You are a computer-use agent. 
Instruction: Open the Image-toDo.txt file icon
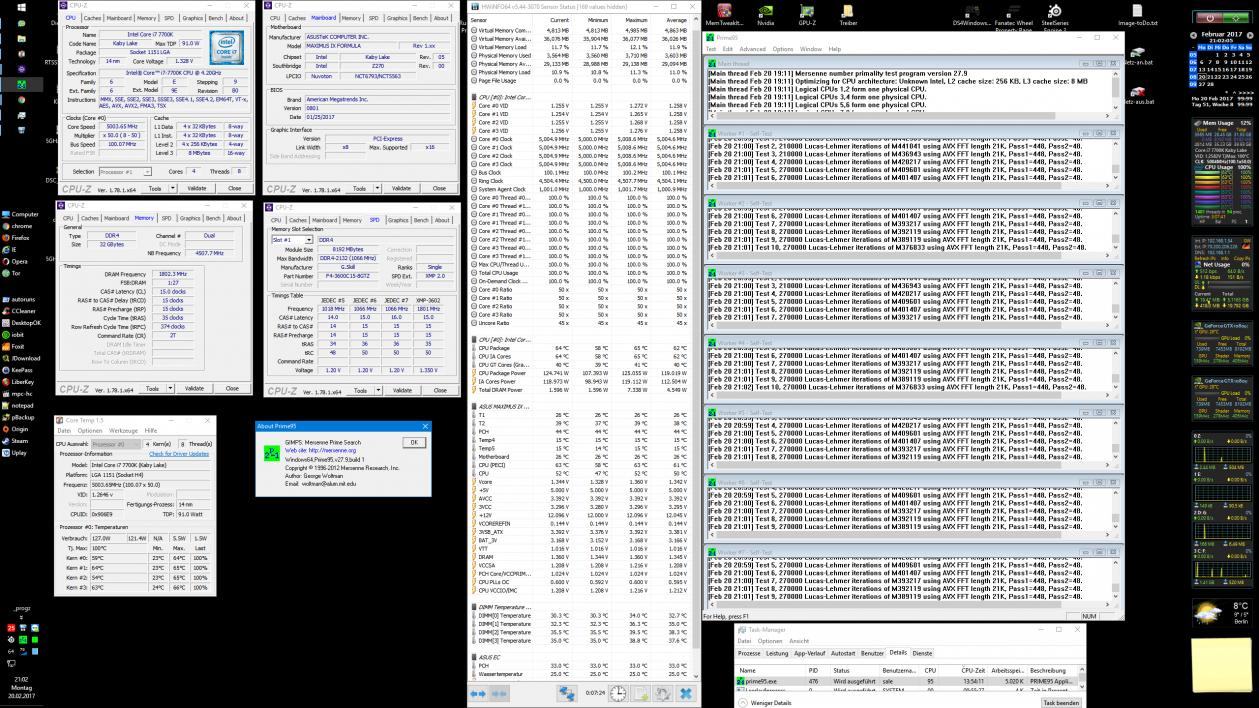(x=1137, y=14)
